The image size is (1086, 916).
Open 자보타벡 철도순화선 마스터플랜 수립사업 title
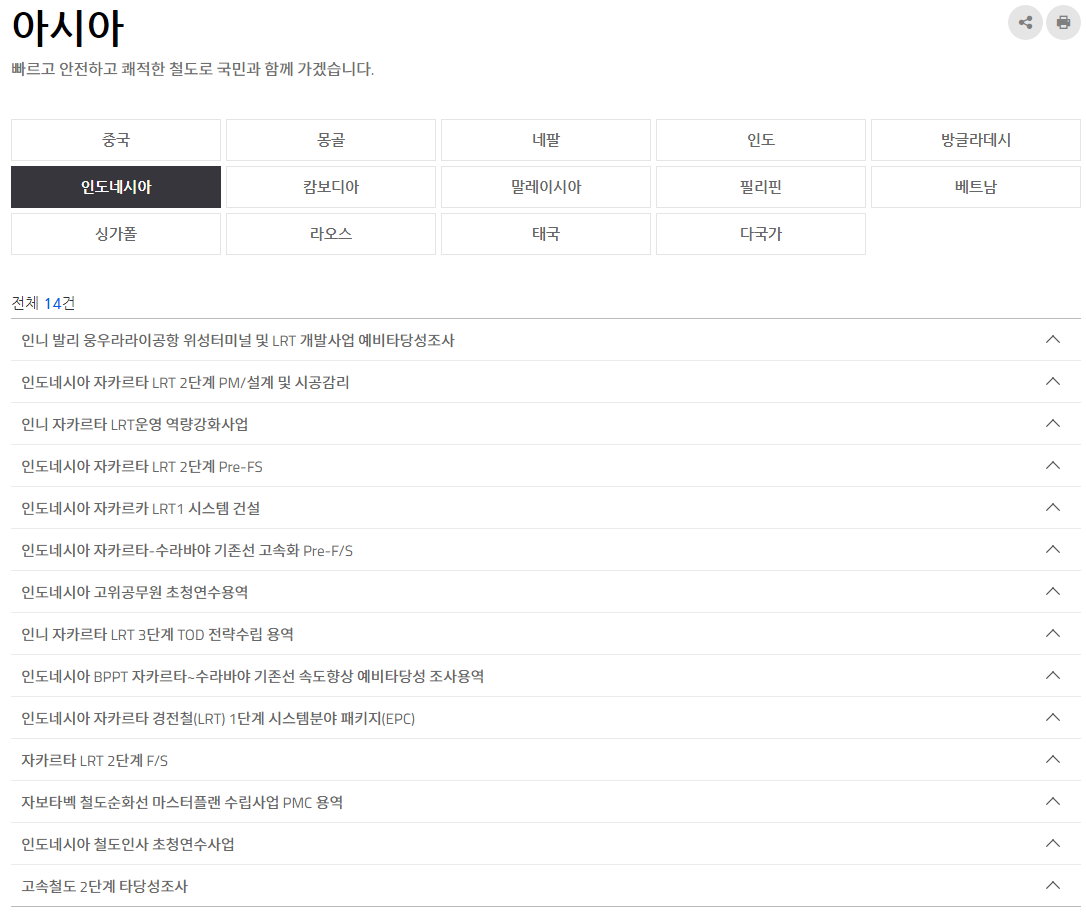point(182,802)
